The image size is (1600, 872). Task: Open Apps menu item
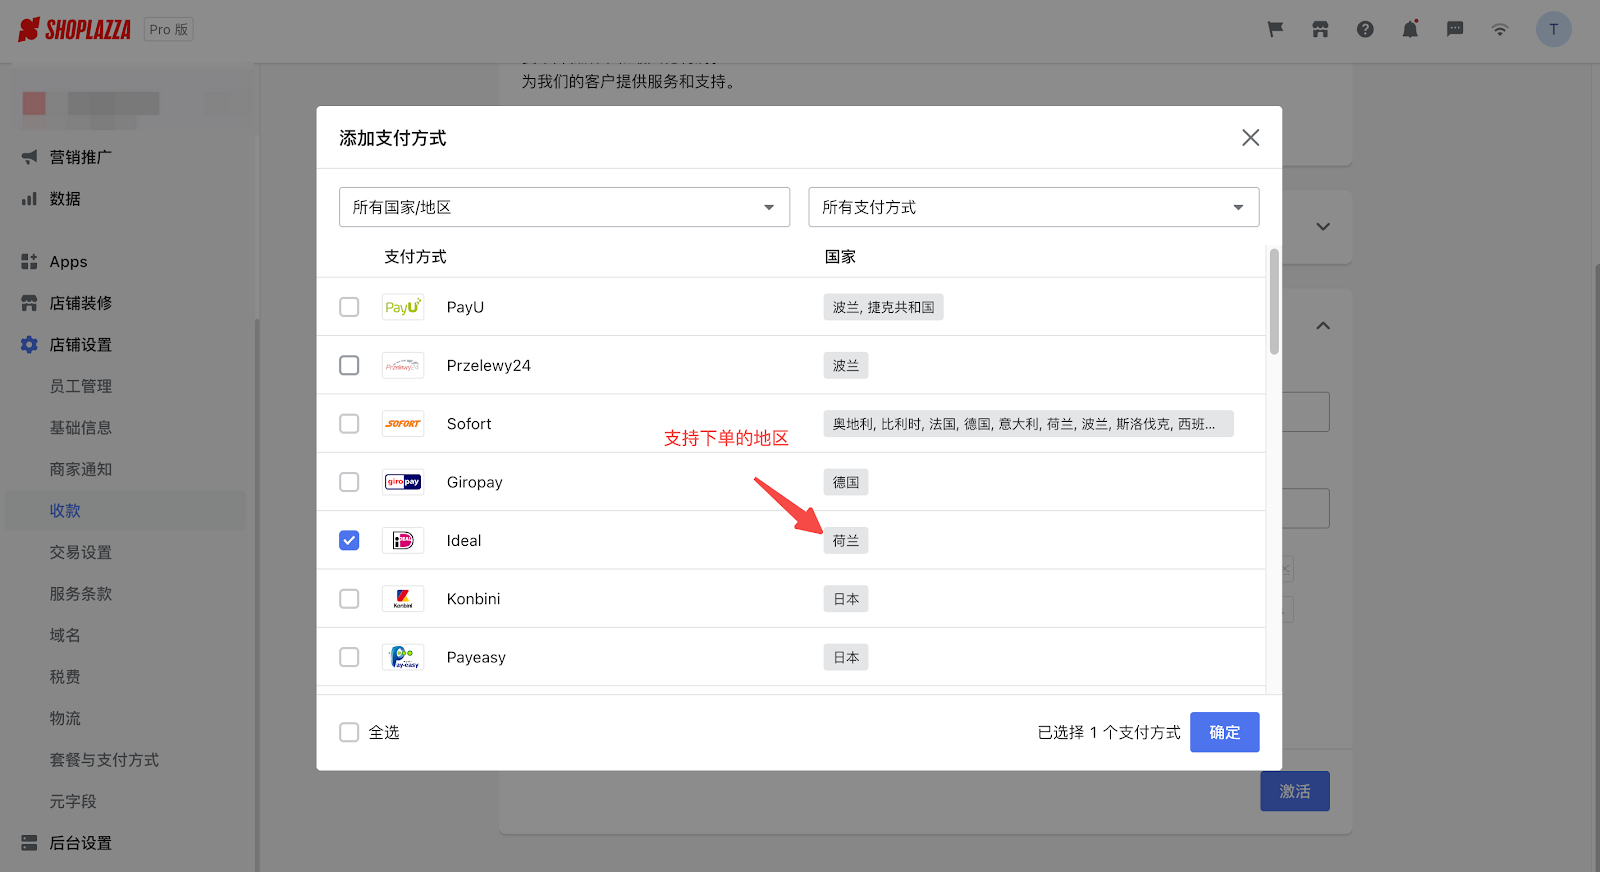point(68,262)
